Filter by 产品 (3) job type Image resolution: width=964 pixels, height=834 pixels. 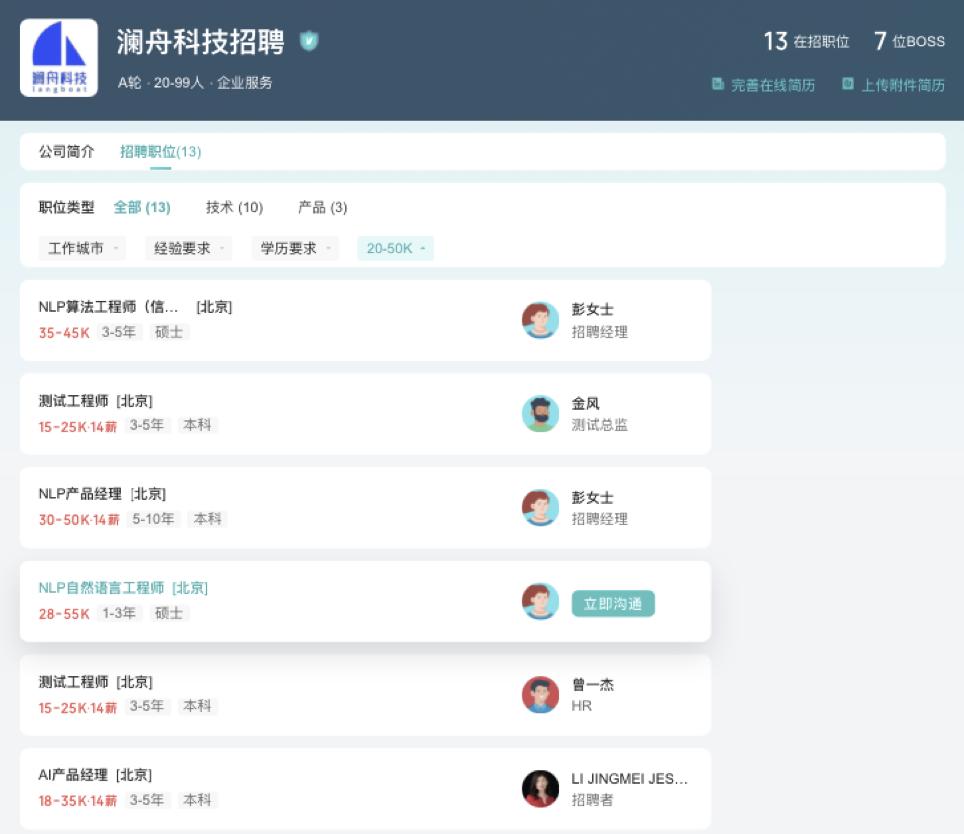[323, 207]
